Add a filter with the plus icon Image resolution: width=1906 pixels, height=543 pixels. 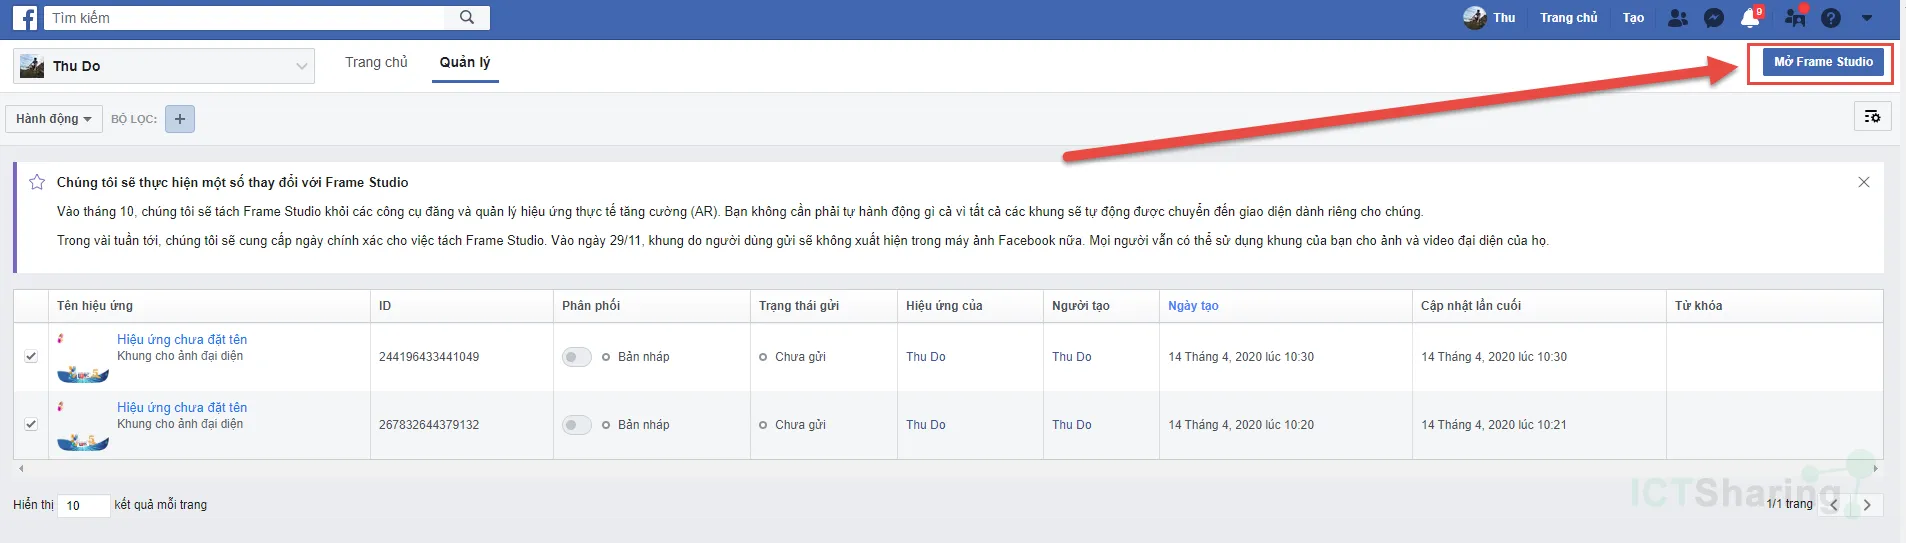(180, 119)
